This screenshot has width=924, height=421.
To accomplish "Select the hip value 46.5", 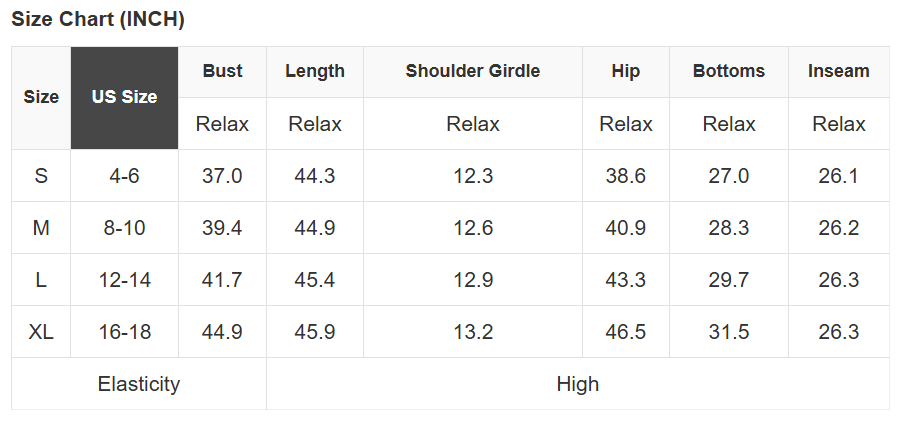I will (x=626, y=332).
